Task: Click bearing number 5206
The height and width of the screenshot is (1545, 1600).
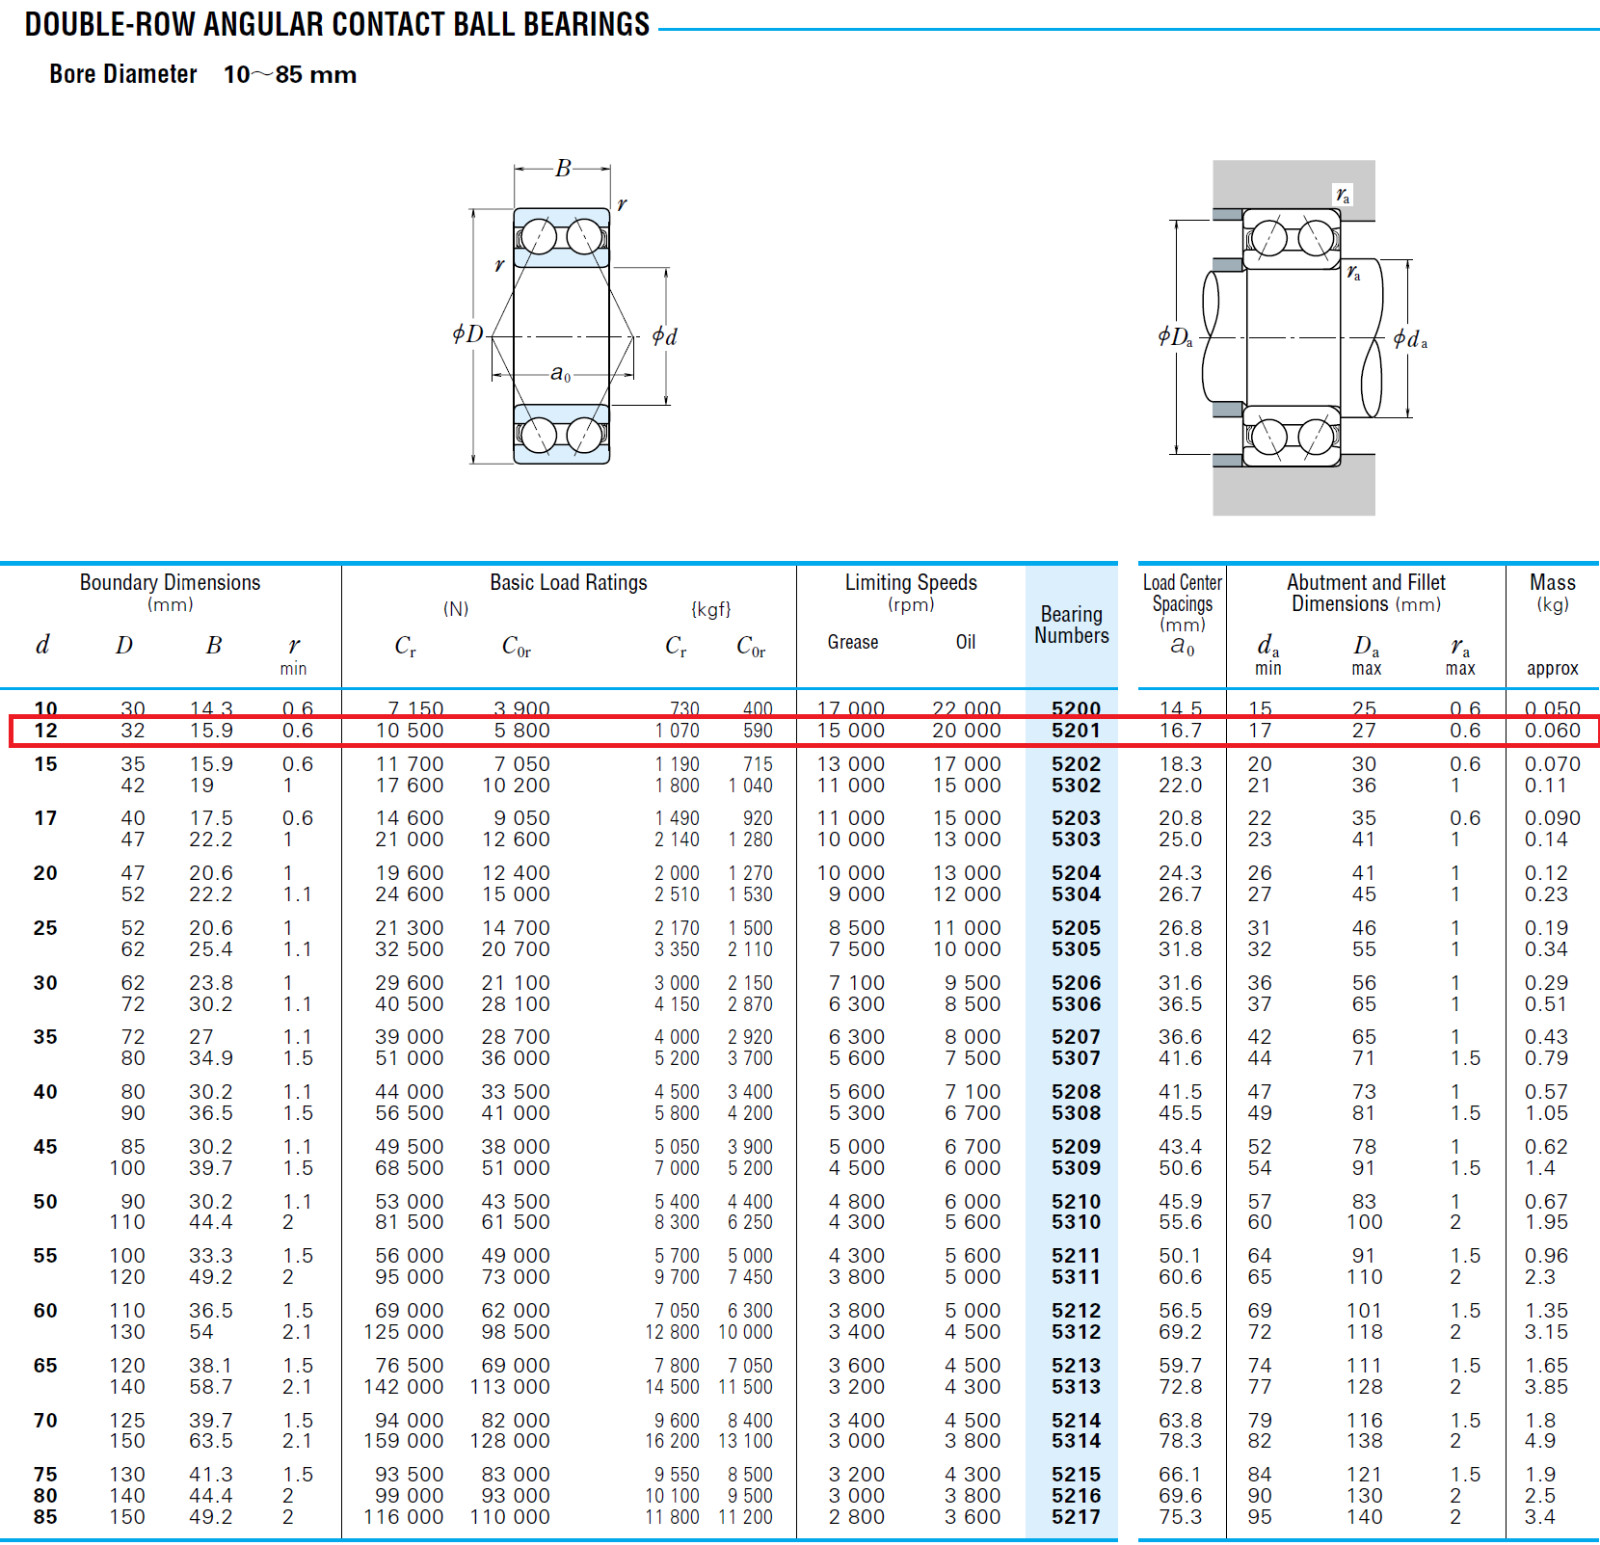Action: [1076, 983]
